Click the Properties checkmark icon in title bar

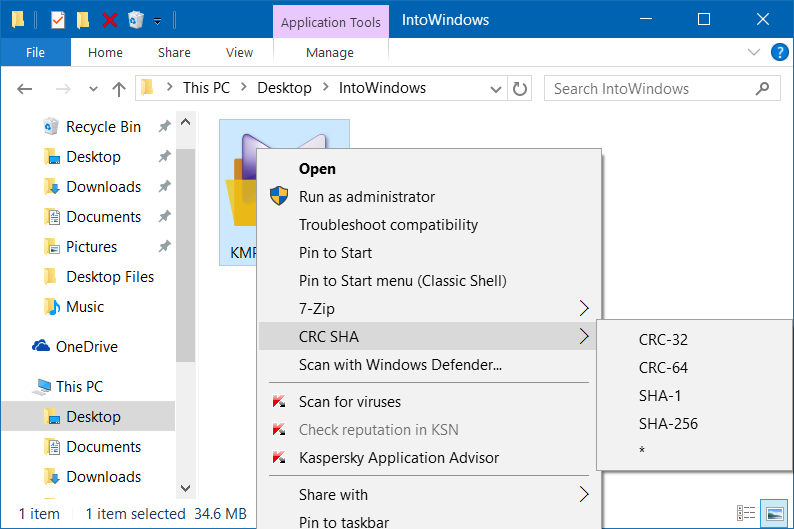pos(58,19)
